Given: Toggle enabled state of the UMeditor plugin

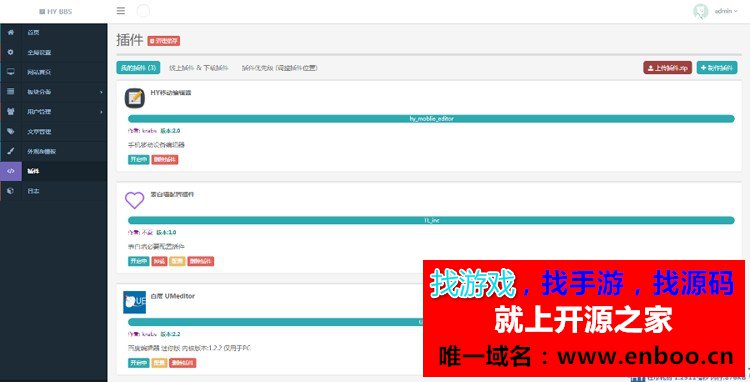Looking at the screenshot, I should 139,363.
